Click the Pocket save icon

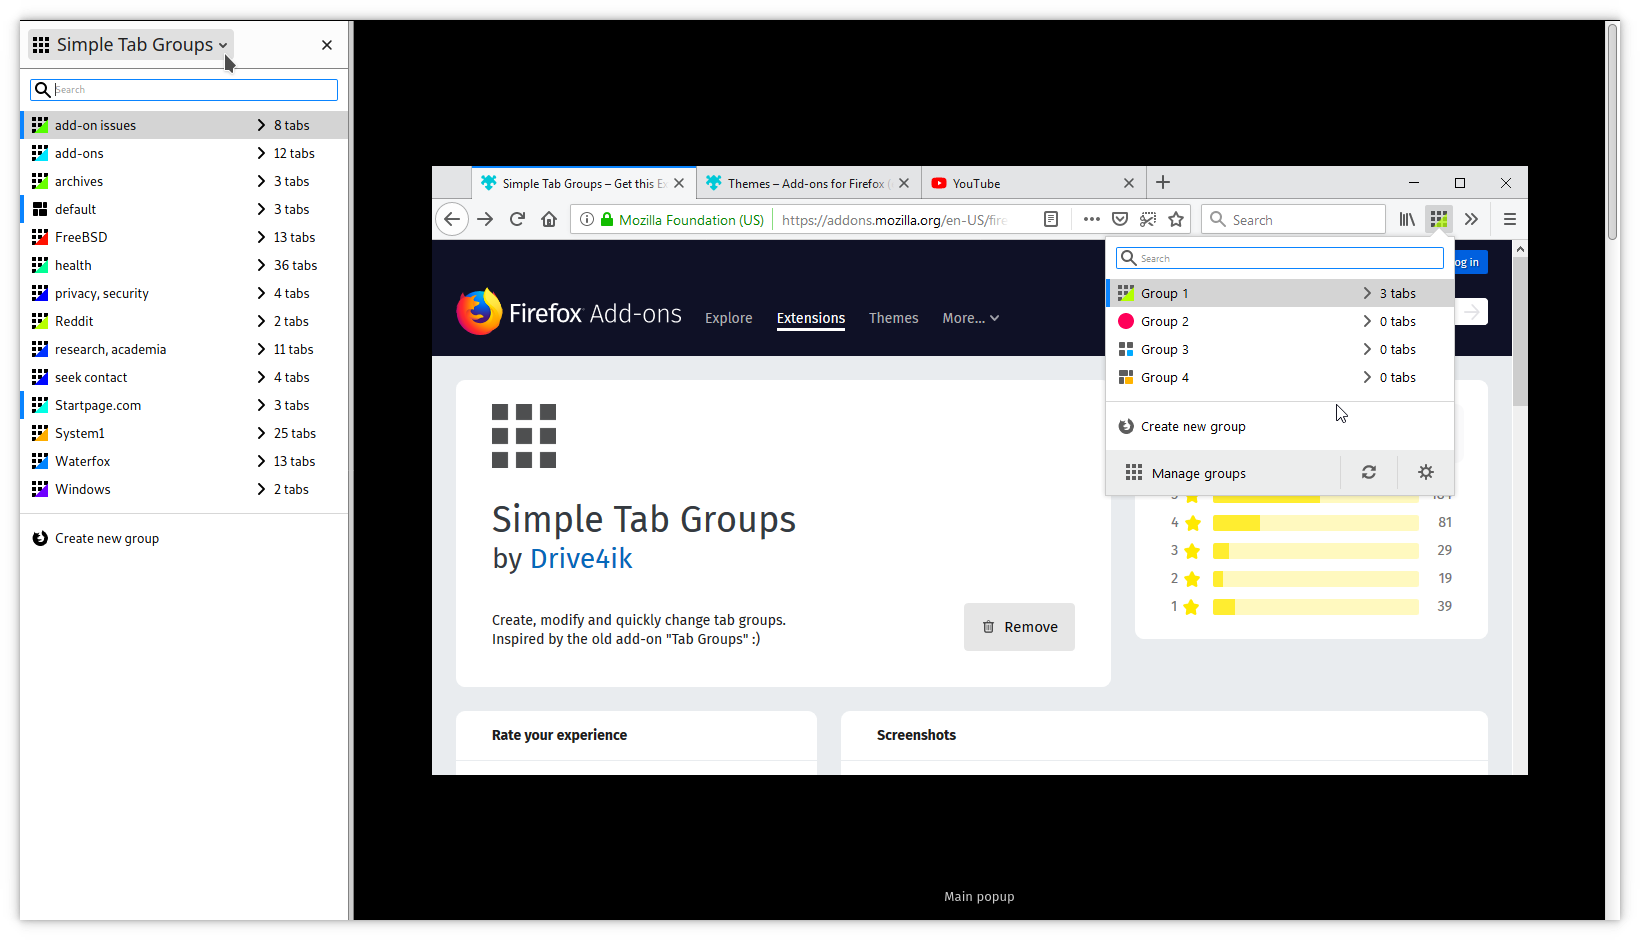(1120, 219)
